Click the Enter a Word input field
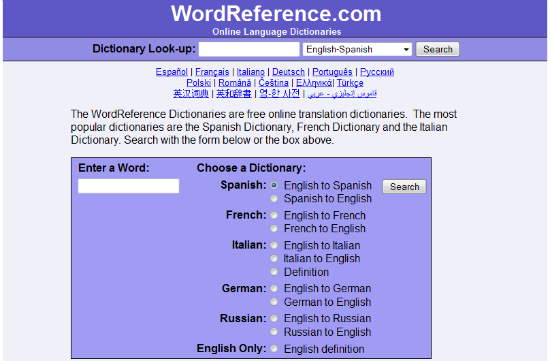Viewport: 550px width, 361px height. pyautogui.click(x=128, y=186)
